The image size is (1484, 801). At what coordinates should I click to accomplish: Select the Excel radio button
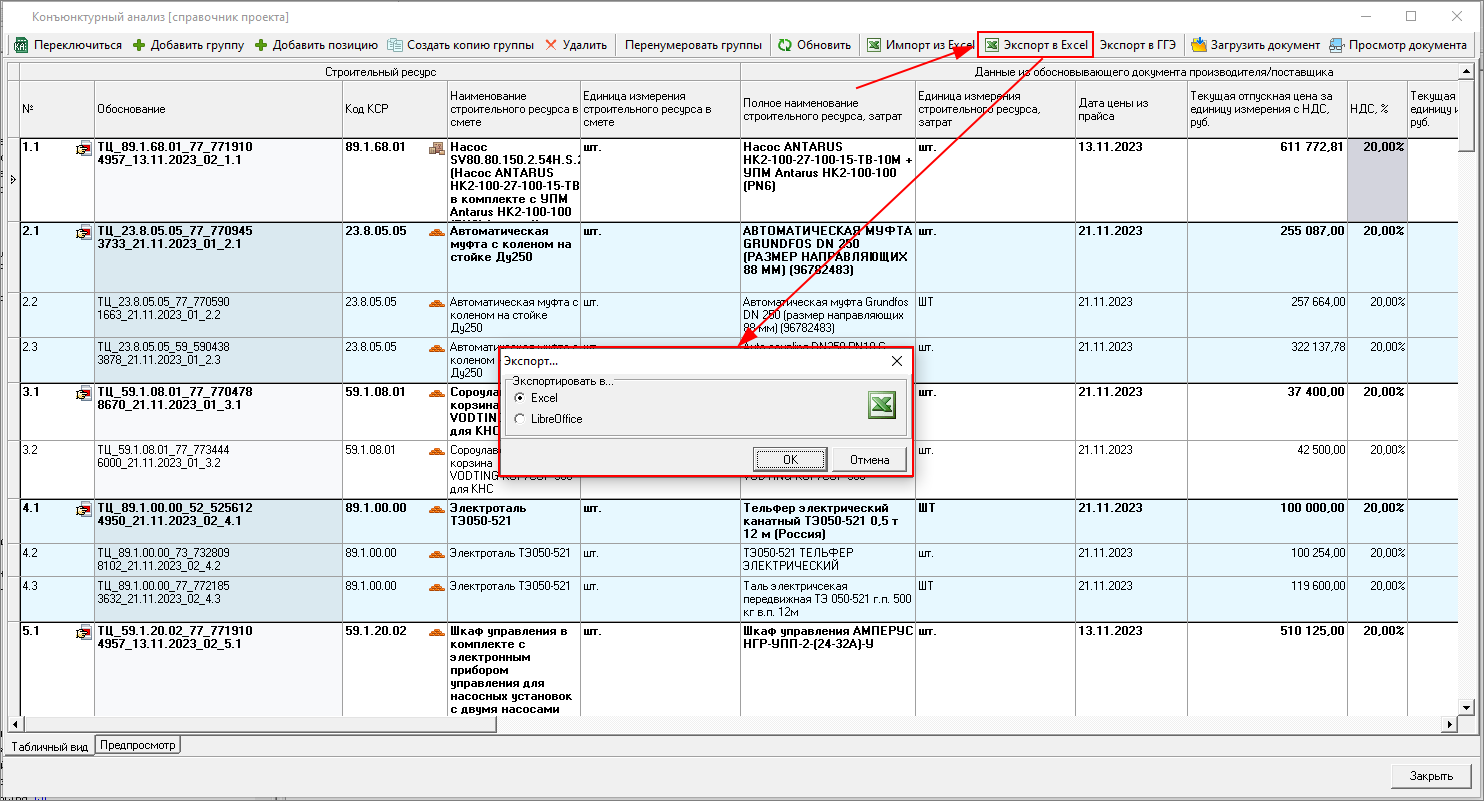[x=519, y=398]
